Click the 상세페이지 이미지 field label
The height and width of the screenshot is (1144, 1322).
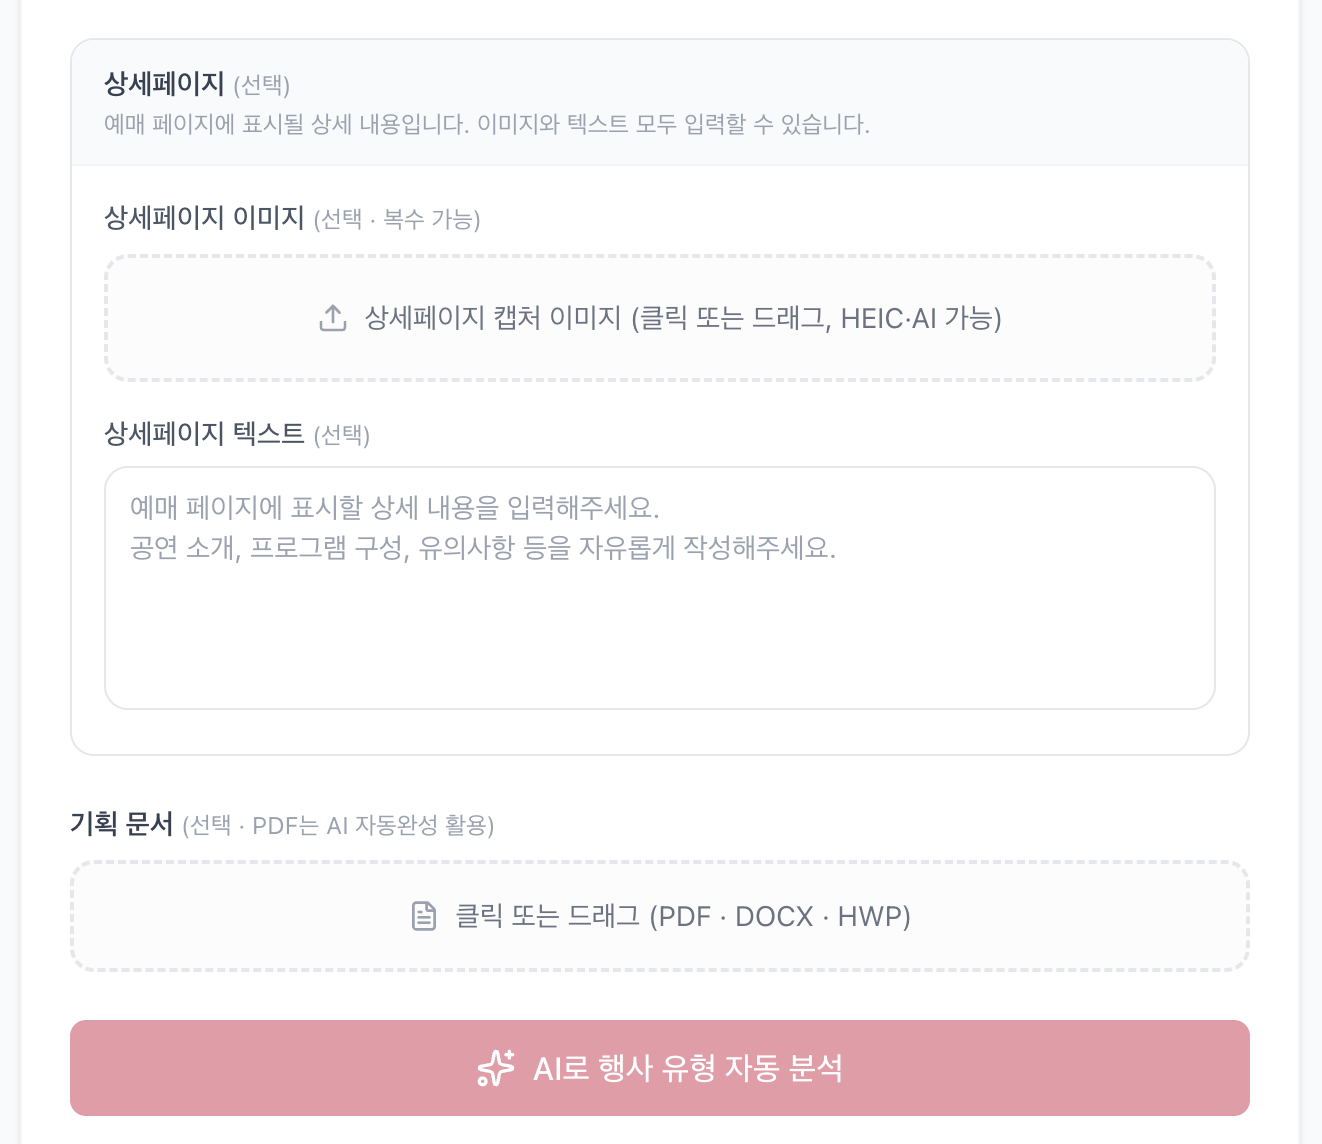[x=204, y=218]
